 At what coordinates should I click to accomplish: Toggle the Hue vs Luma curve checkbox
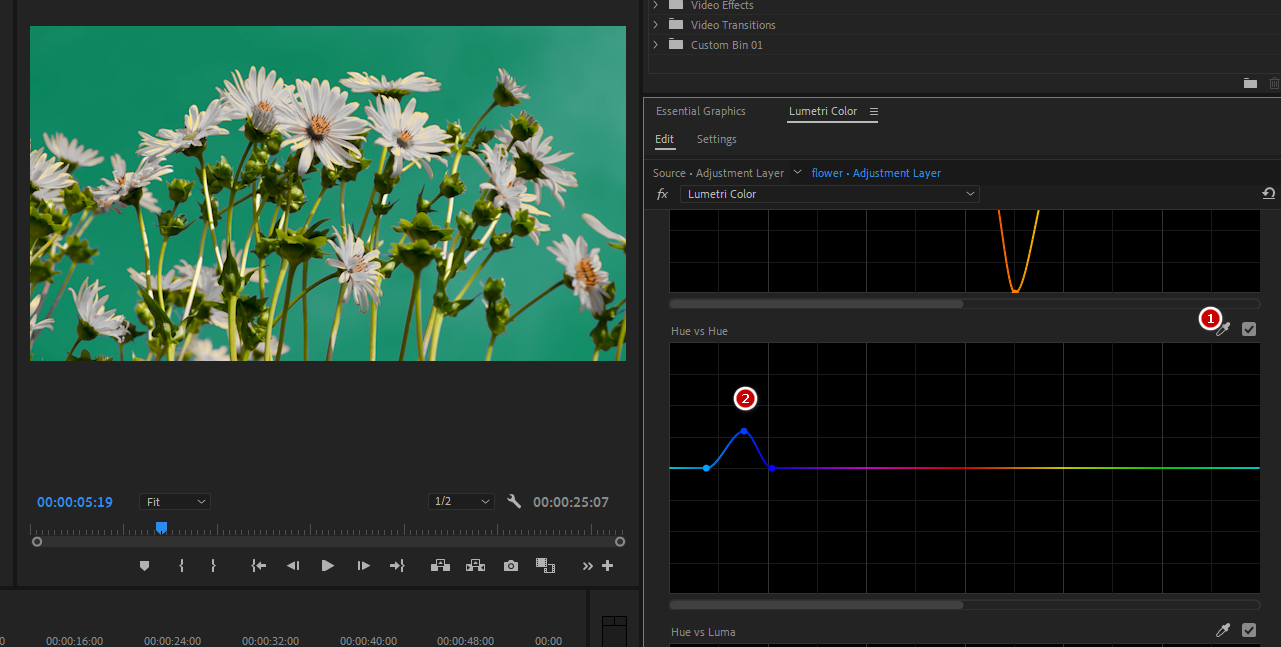point(1249,630)
